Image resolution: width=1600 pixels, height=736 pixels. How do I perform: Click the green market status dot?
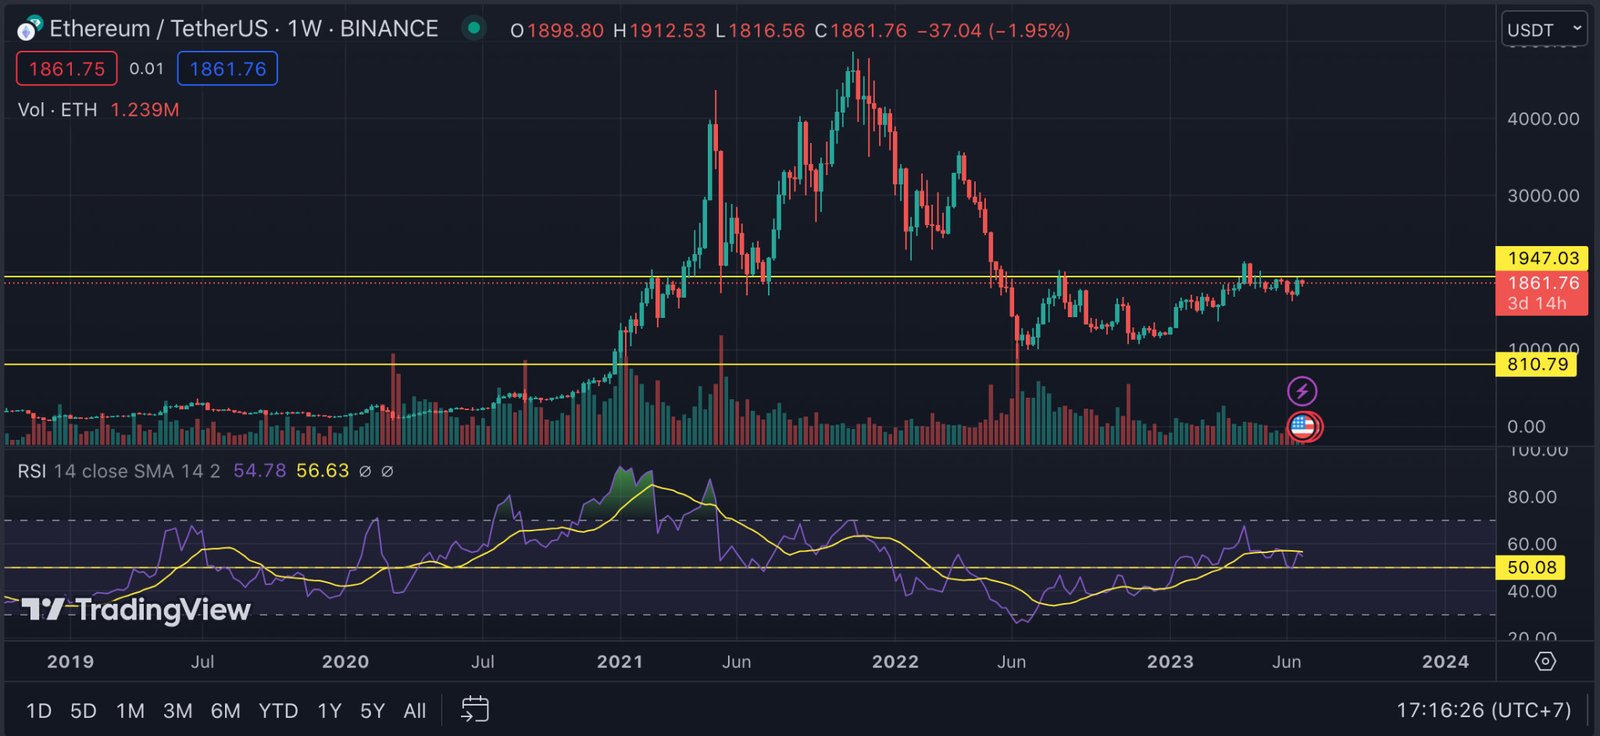[474, 28]
